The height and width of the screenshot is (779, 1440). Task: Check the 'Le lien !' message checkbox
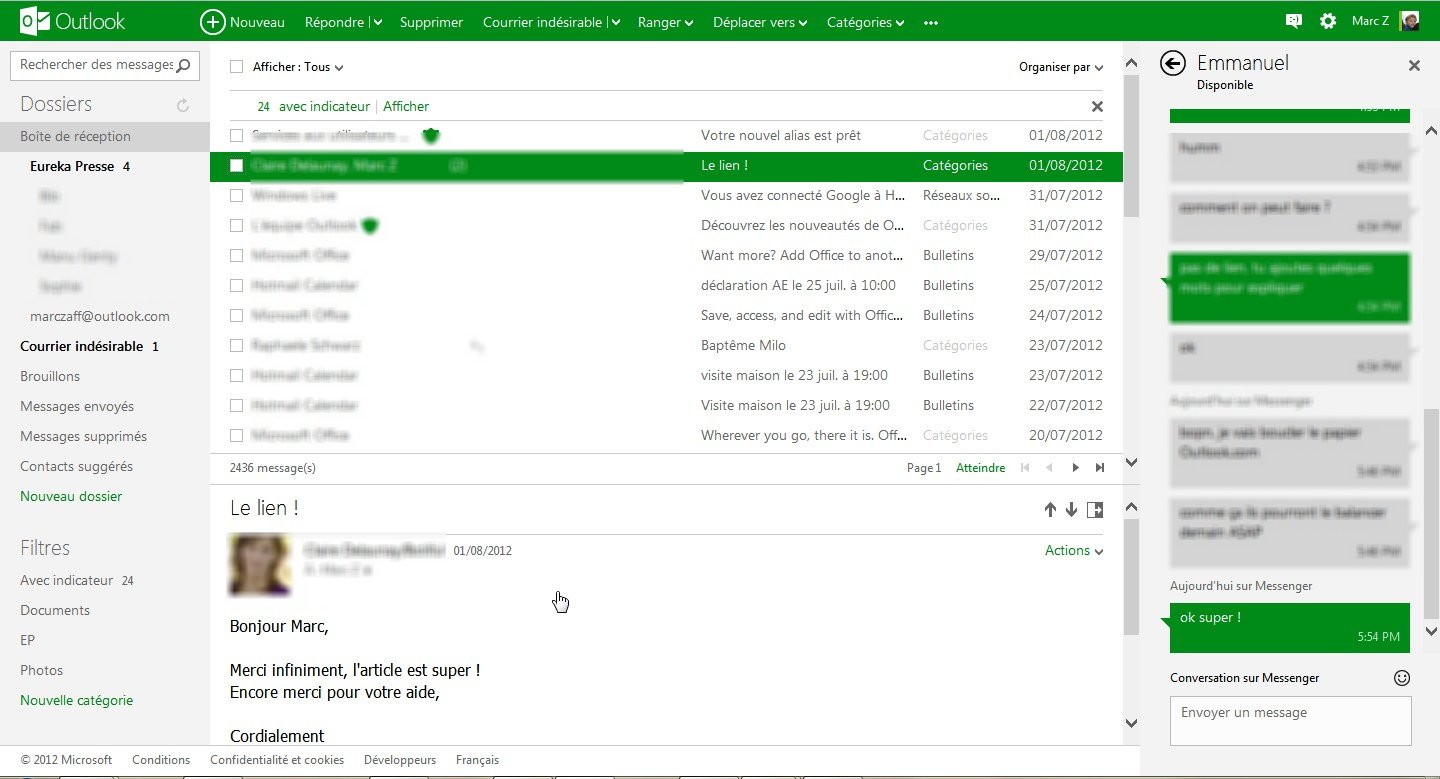pyautogui.click(x=237, y=166)
